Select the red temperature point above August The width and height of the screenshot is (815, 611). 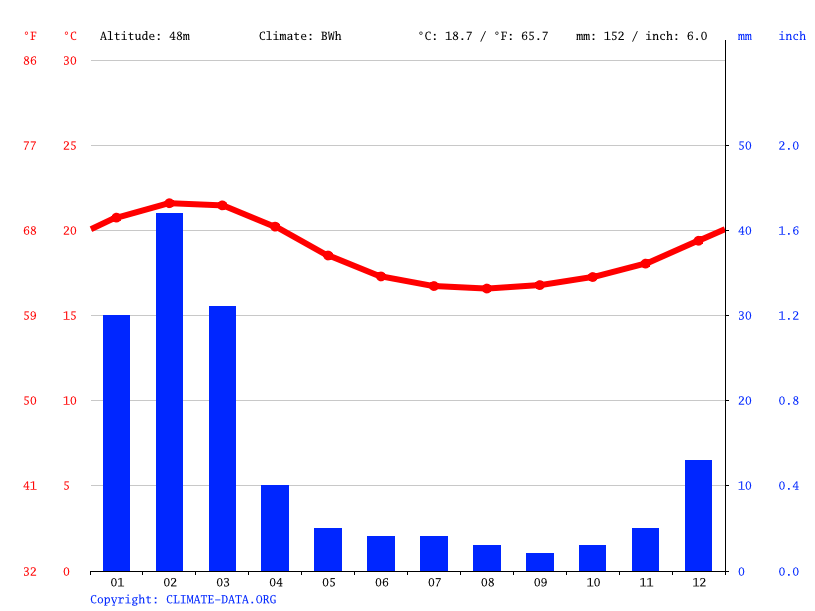[x=486, y=288]
